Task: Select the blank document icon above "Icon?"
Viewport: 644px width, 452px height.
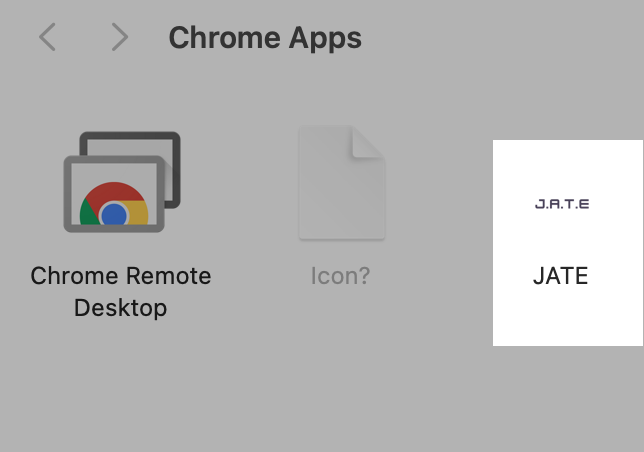Action: 341,183
